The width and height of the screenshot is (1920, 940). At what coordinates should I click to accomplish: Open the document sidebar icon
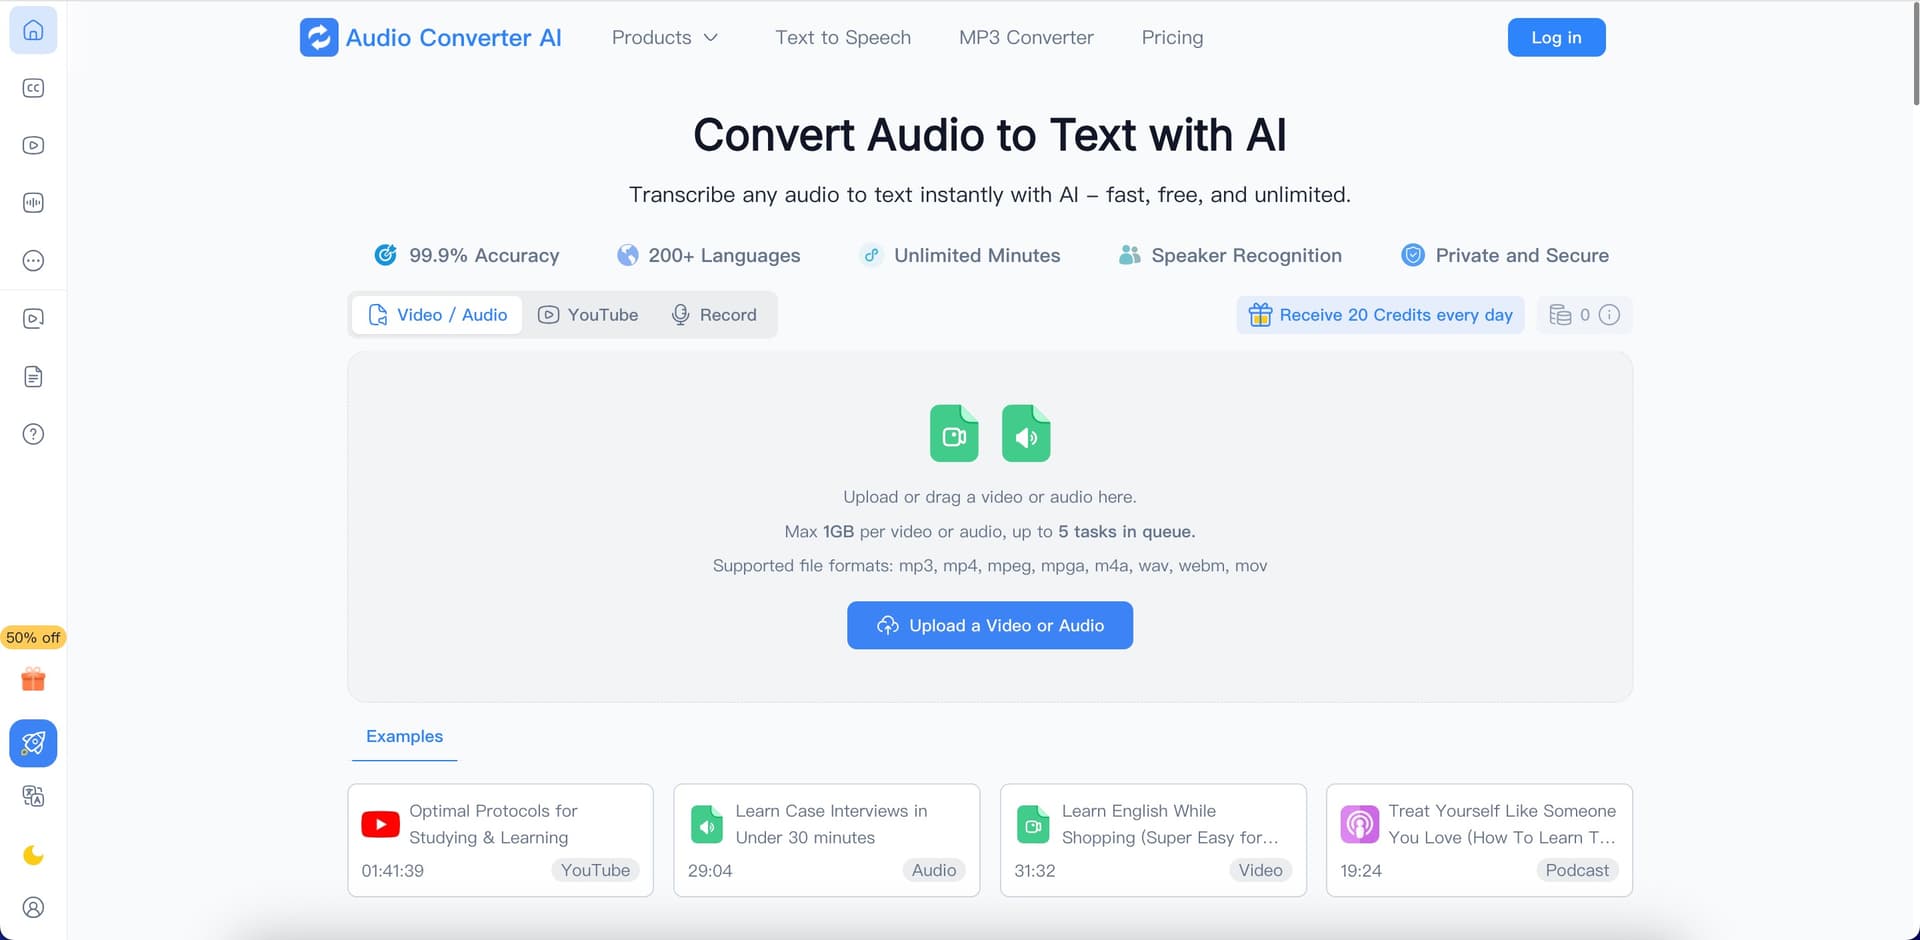[x=33, y=377]
